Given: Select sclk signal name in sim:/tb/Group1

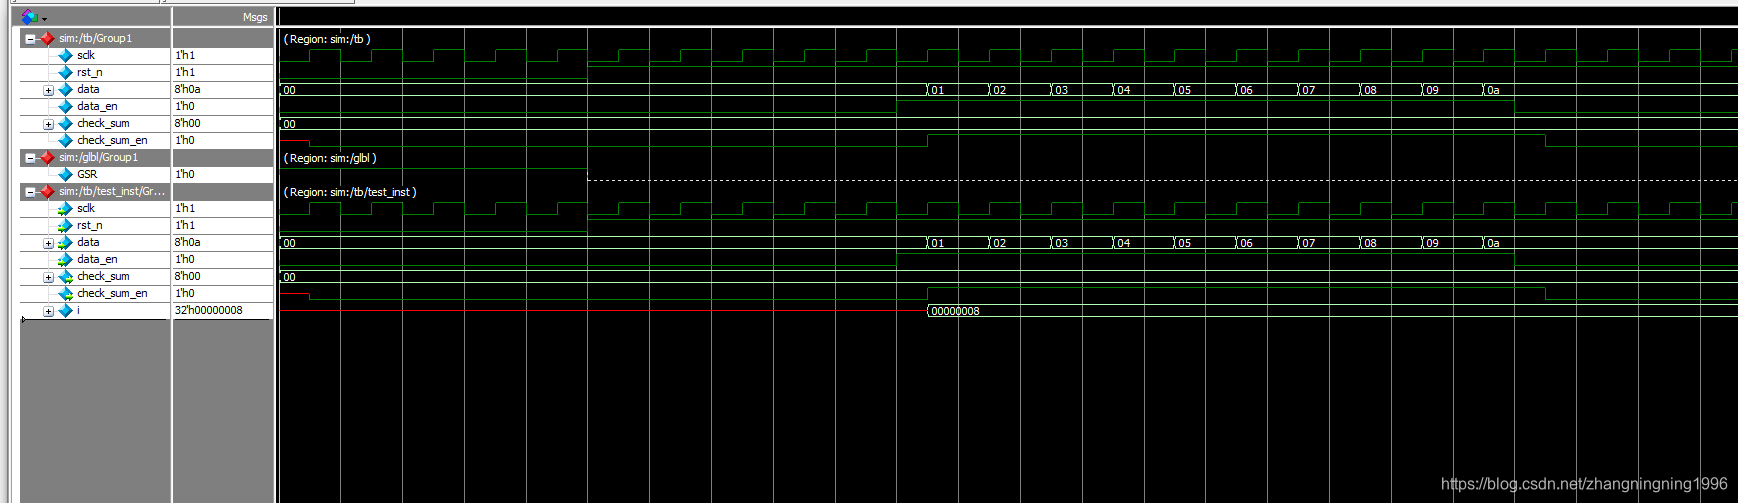Looking at the screenshot, I should point(86,56).
